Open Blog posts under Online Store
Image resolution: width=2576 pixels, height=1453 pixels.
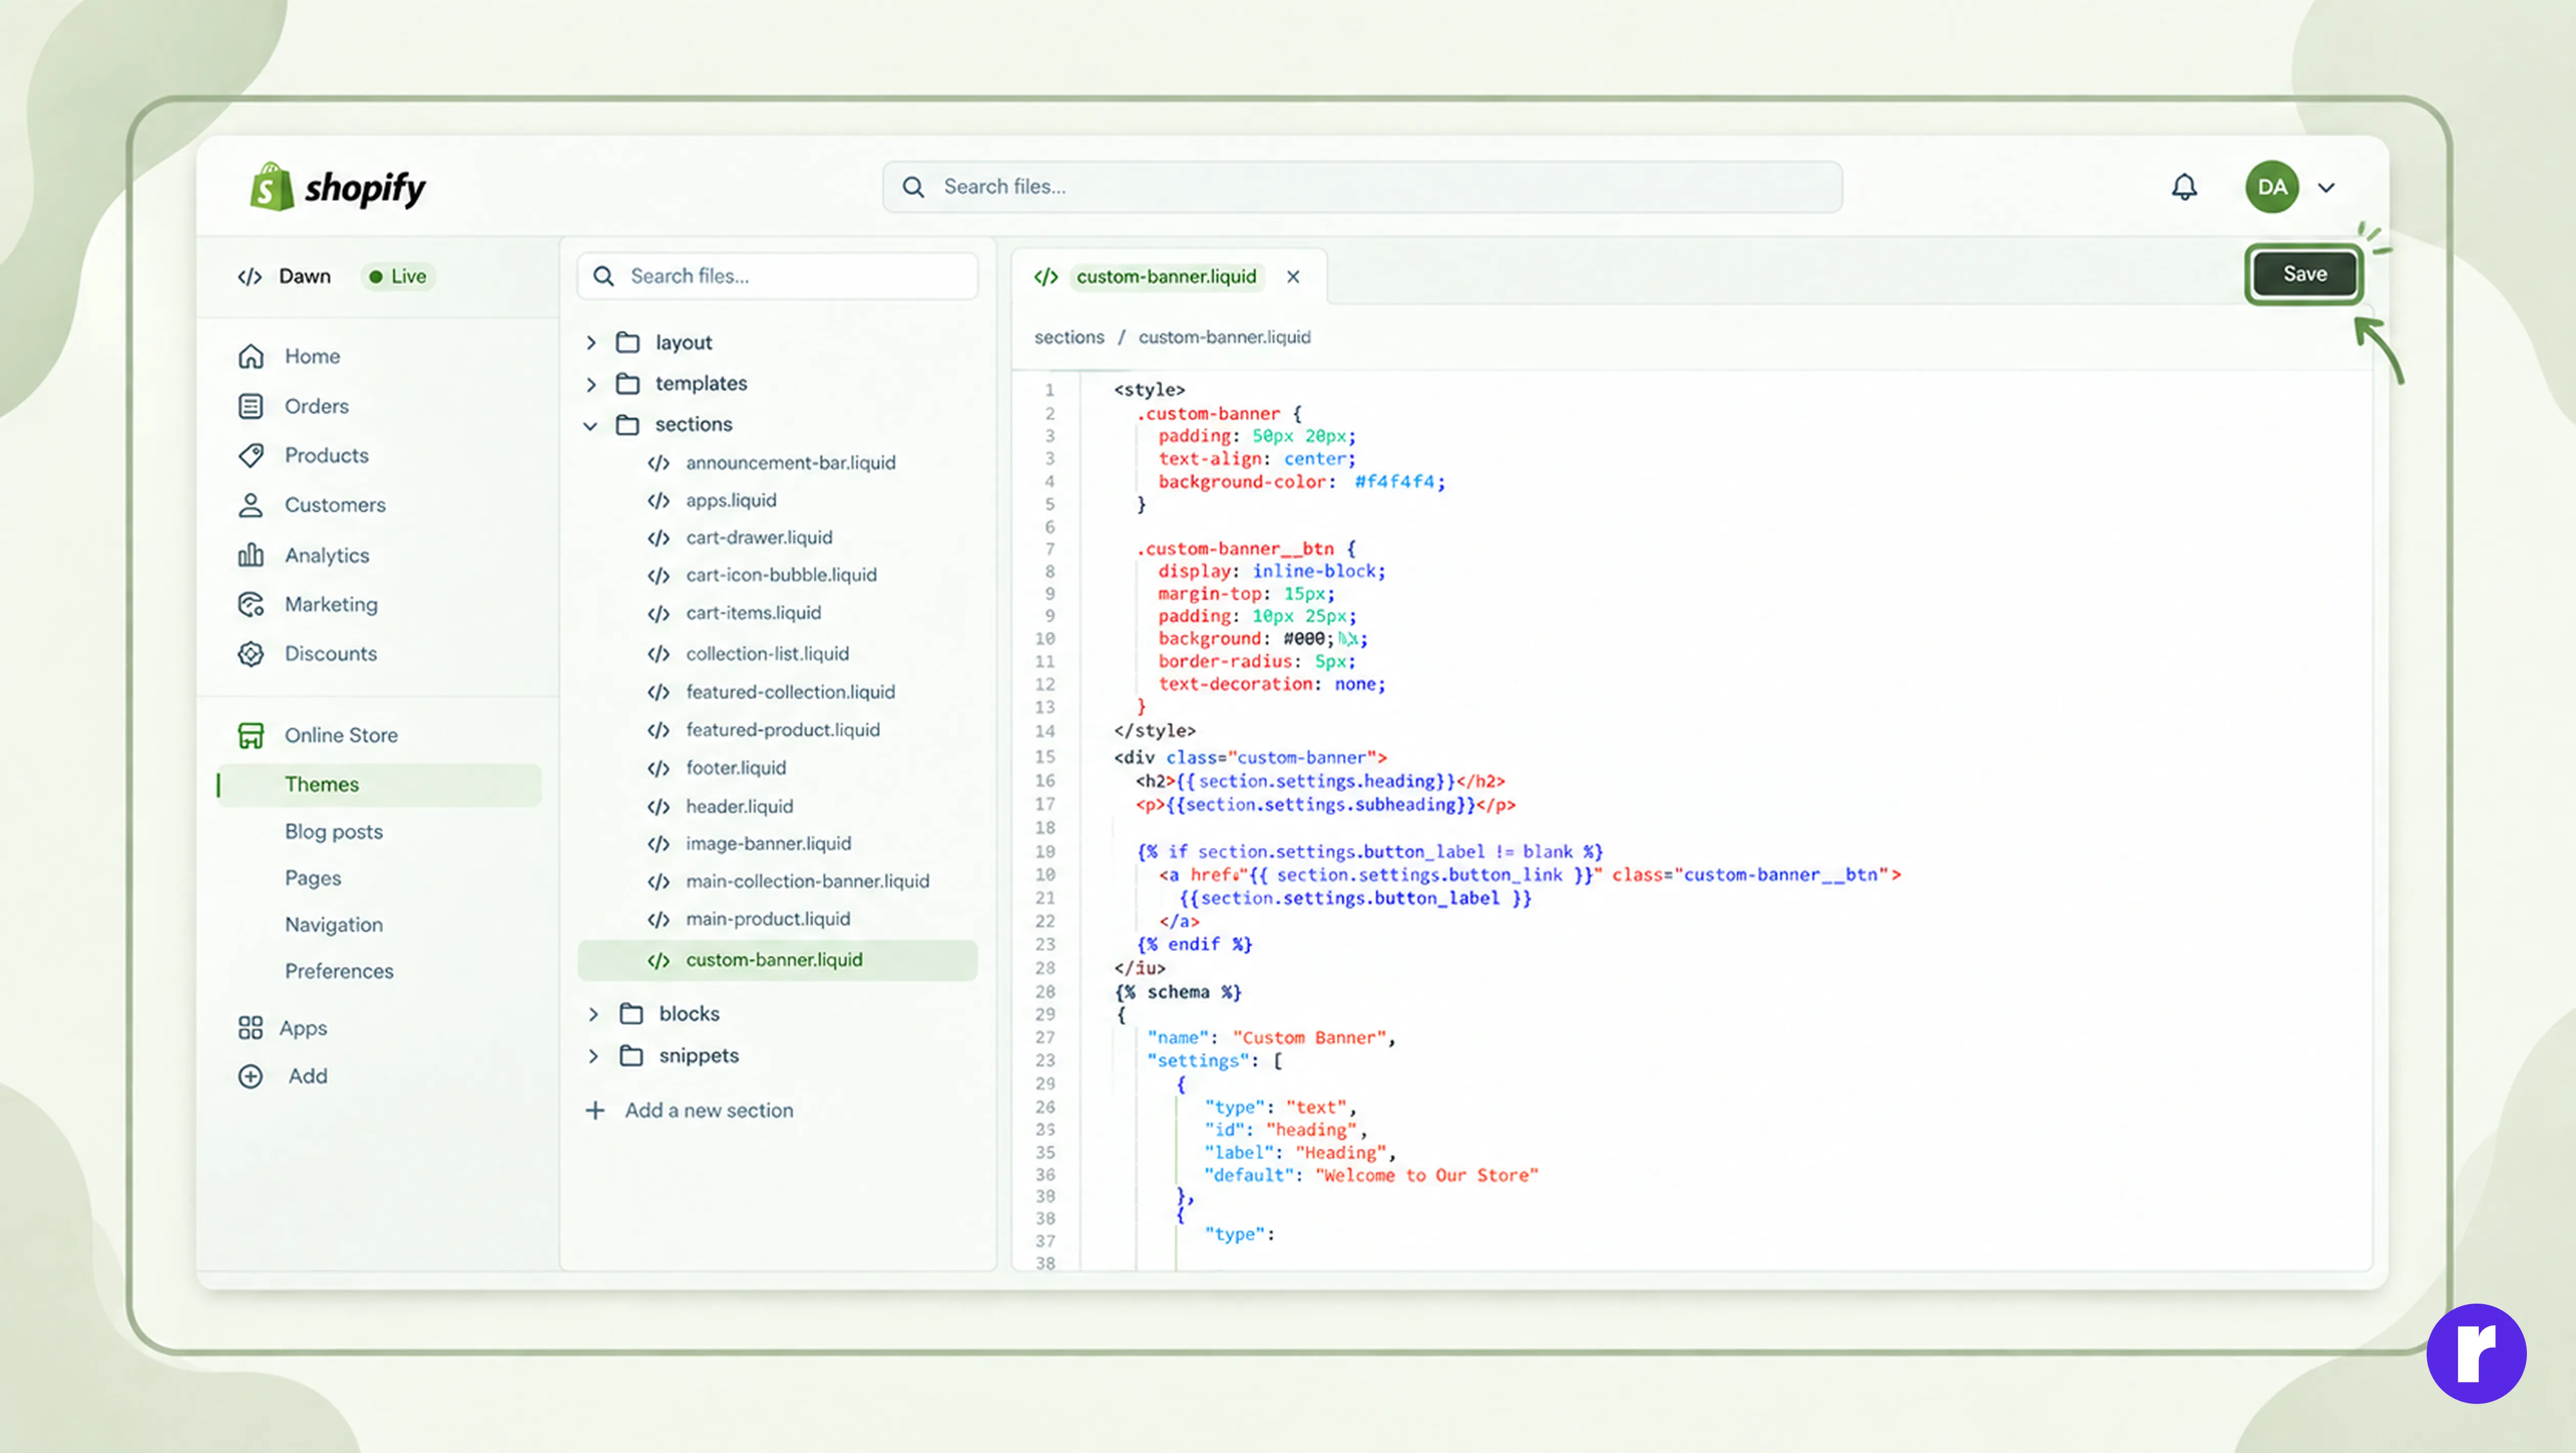334,832
